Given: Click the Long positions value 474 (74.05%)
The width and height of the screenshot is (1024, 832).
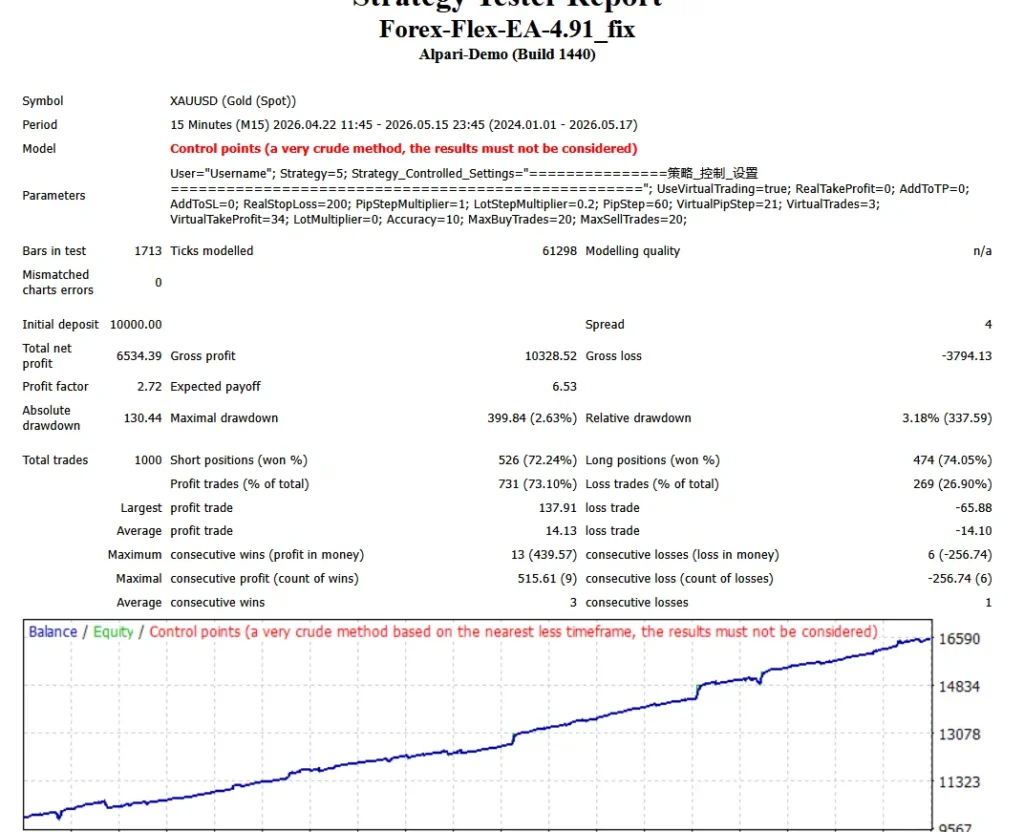Looking at the screenshot, I should click(952, 460).
